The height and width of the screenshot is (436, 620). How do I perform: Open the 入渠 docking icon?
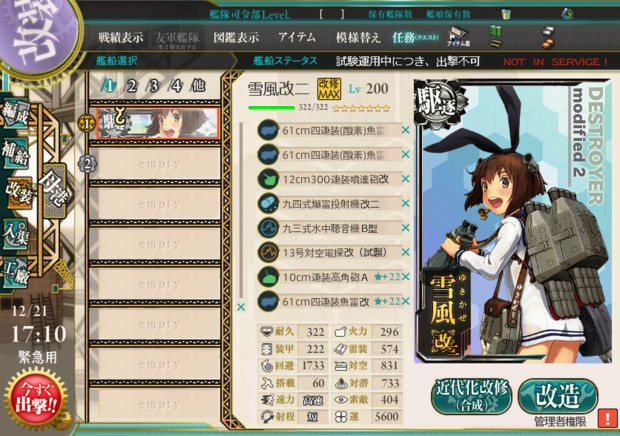pos(16,234)
